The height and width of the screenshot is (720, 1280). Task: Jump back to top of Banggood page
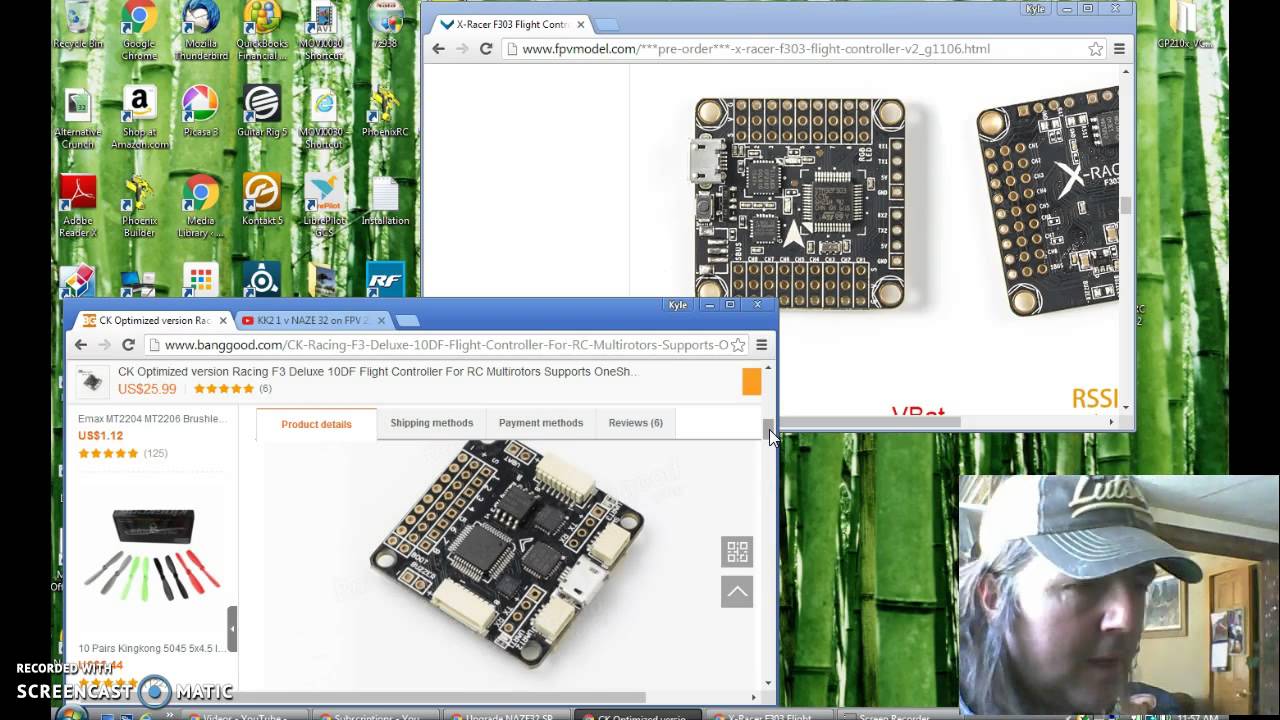737,591
